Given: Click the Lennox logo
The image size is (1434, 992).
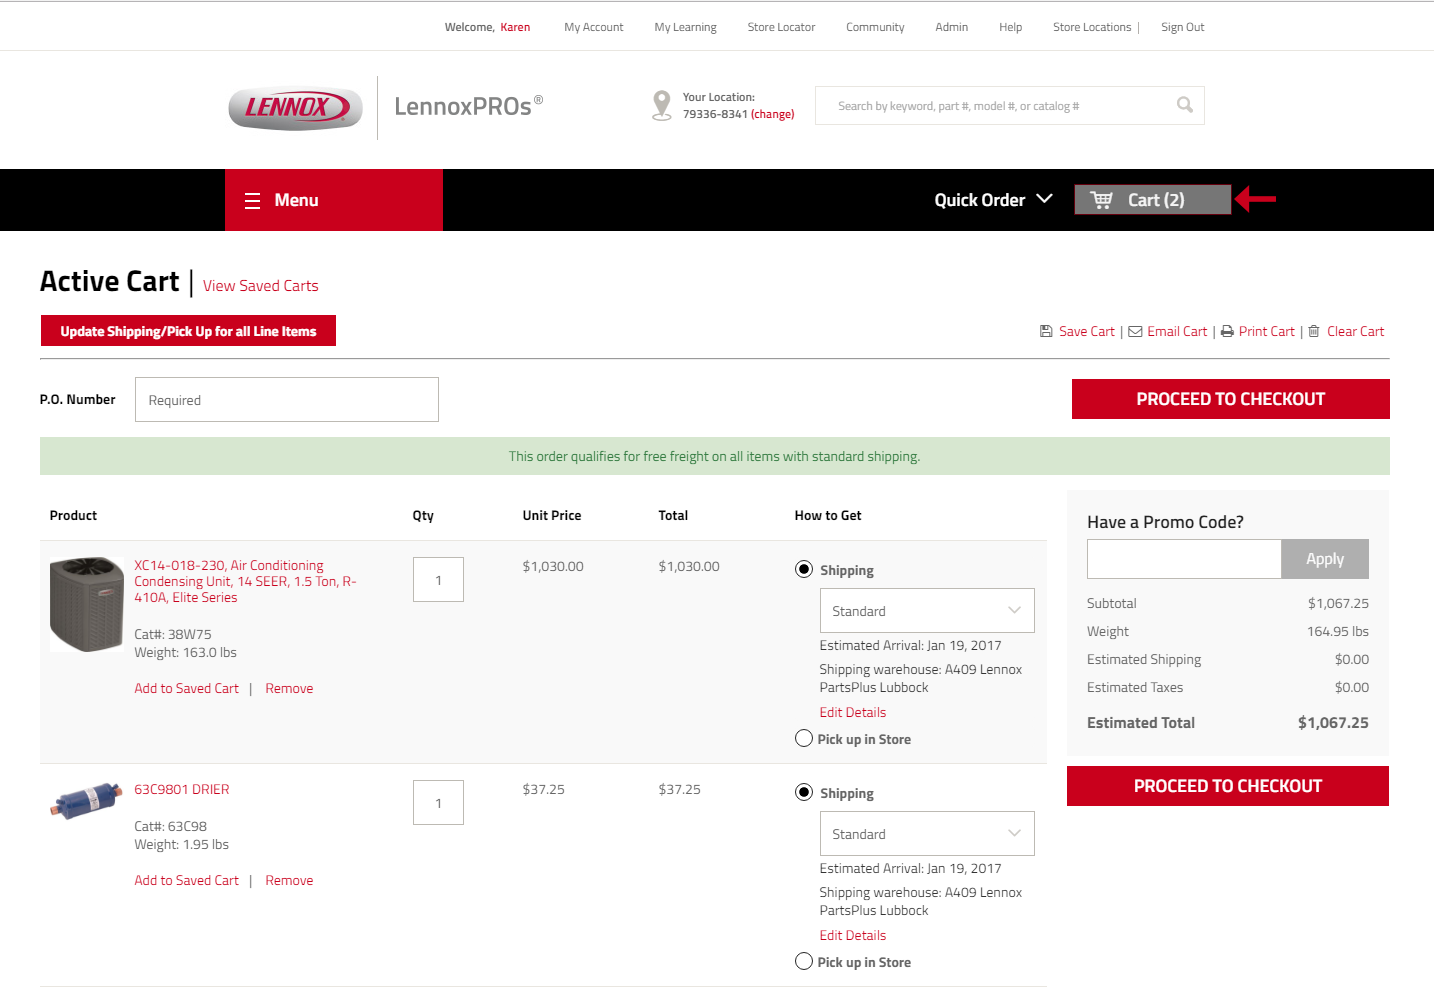Looking at the screenshot, I should [x=296, y=108].
